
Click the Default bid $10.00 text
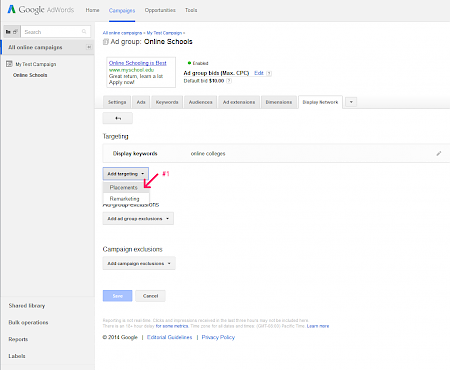coord(204,81)
